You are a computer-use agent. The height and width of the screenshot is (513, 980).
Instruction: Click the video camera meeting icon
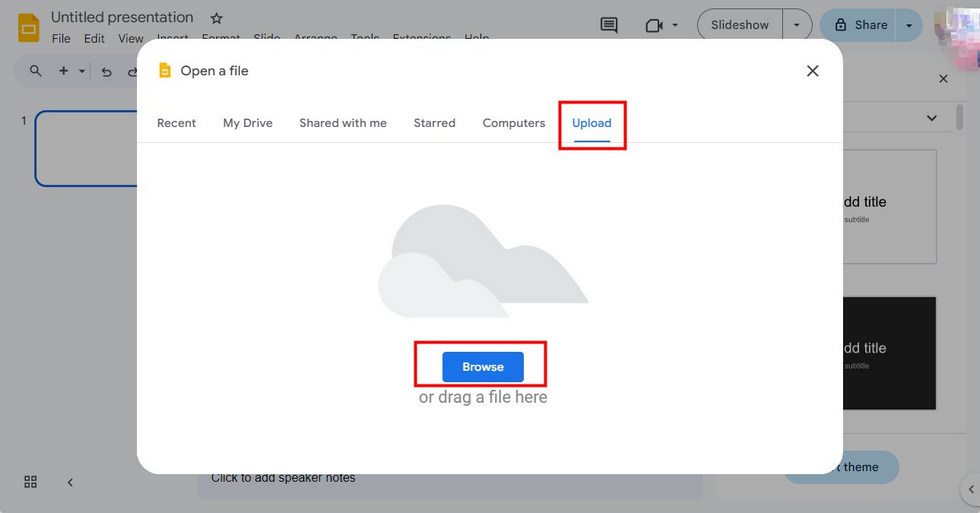654,26
